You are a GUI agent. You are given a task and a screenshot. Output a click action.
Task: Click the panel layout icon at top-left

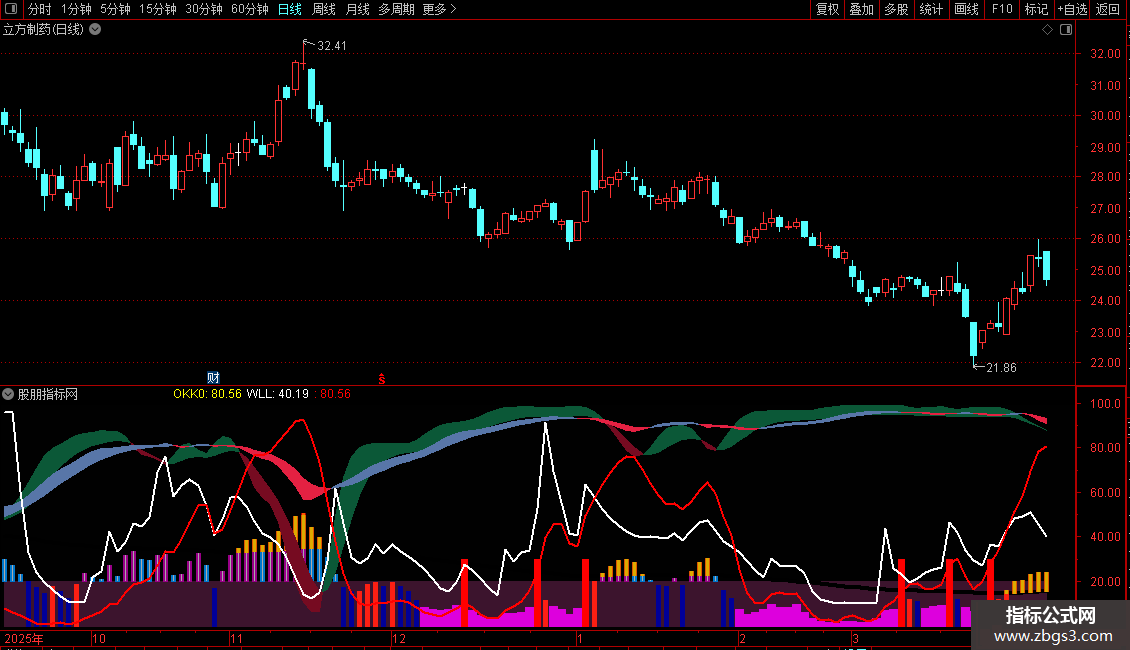[x=10, y=9]
